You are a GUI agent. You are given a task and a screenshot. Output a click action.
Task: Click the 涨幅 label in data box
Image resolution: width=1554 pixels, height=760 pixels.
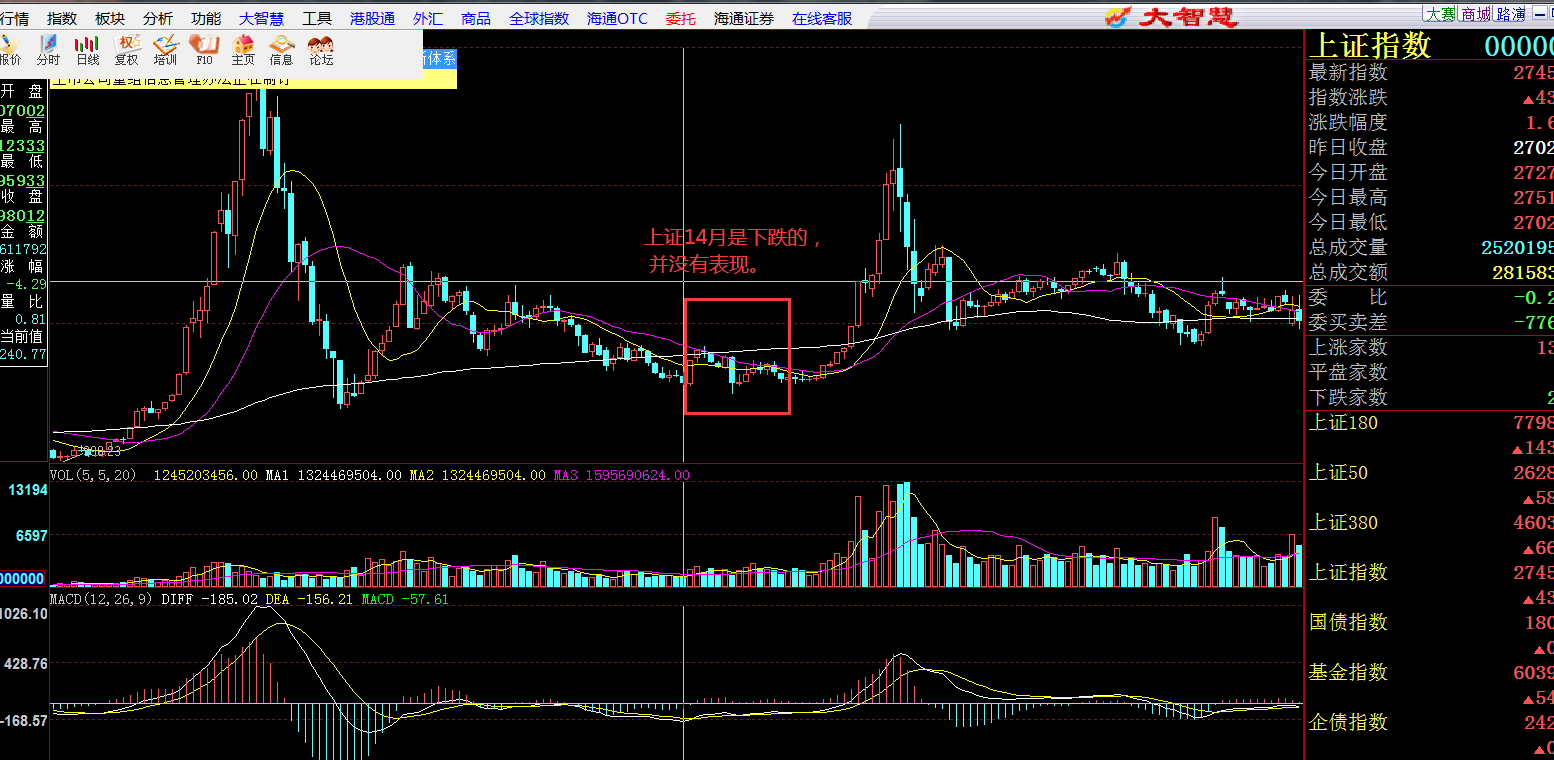(x=23, y=267)
